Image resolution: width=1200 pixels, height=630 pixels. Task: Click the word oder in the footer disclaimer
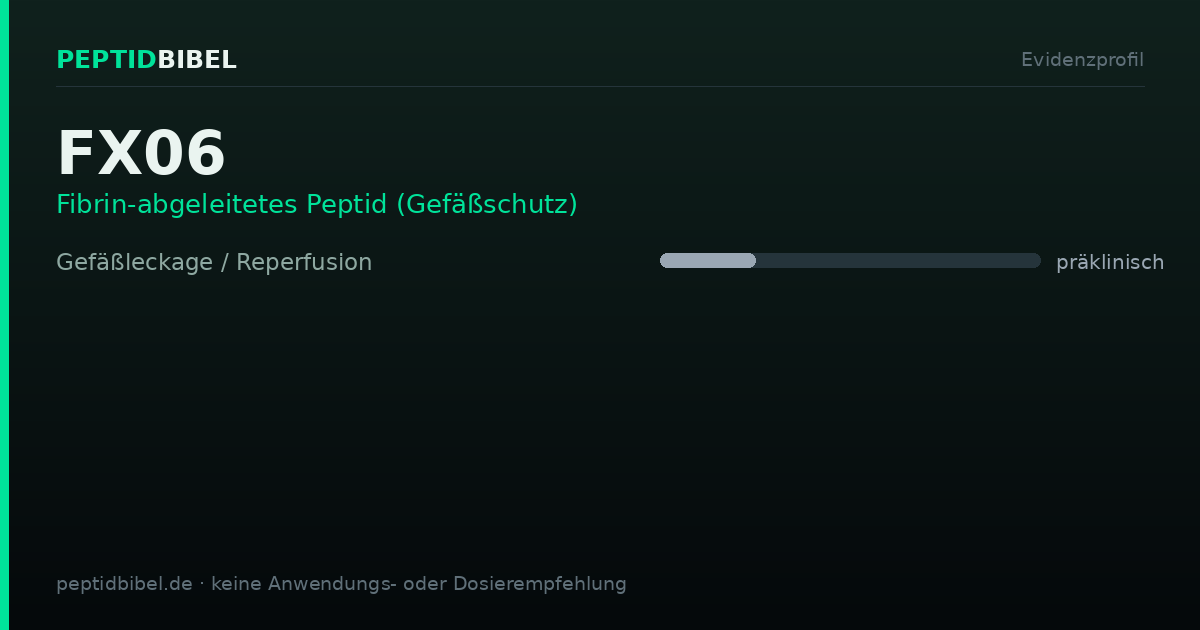pyautogui.click(x=425, y=584)
